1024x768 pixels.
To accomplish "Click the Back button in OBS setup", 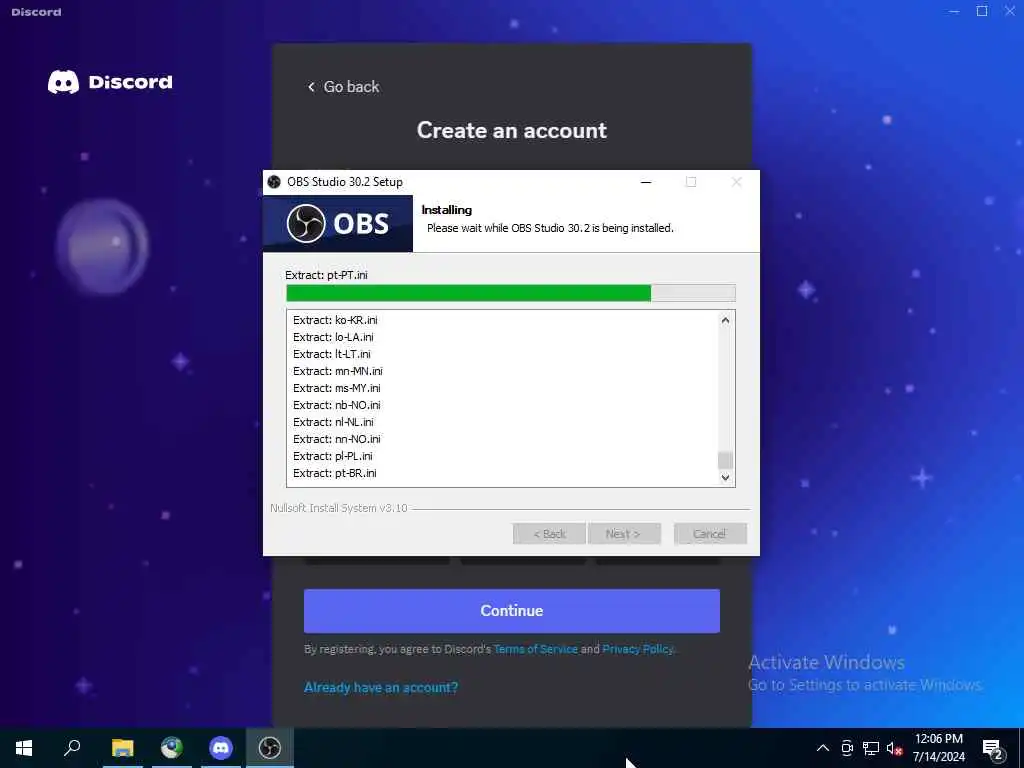I will [549, 534].
